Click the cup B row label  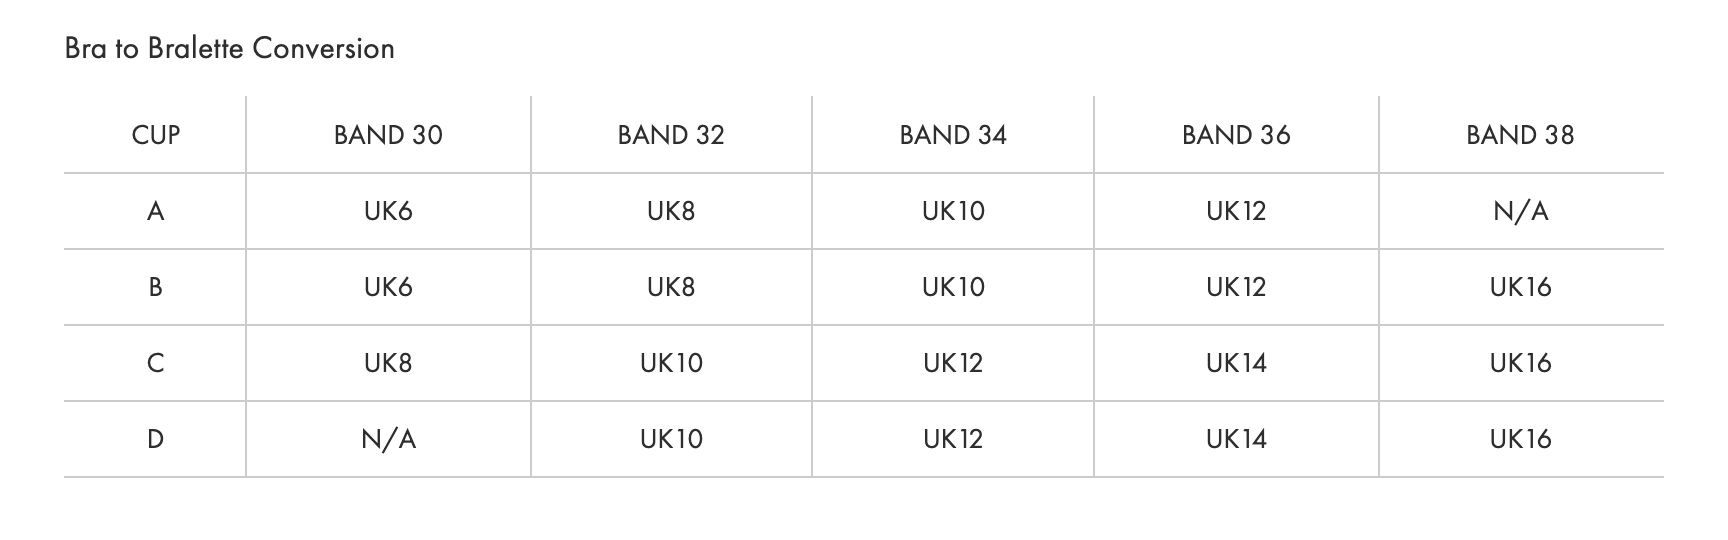tap(156, 287)
